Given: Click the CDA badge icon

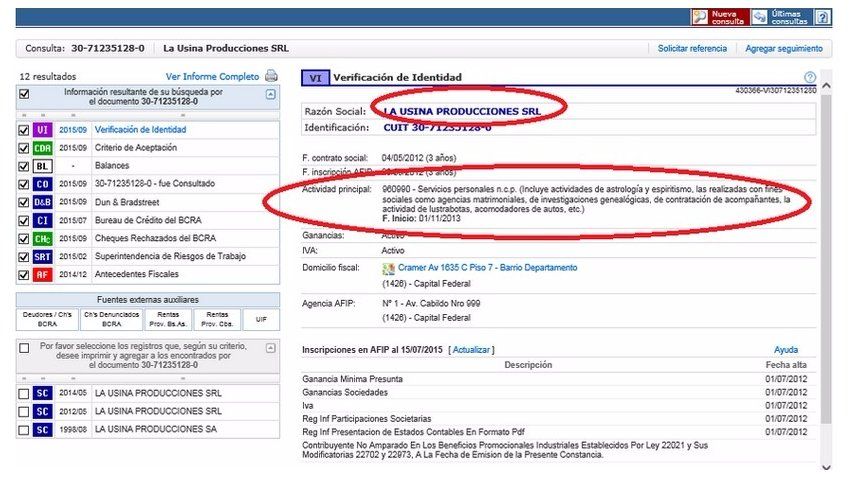Looking at the screenshot, I should coord(42,148).
